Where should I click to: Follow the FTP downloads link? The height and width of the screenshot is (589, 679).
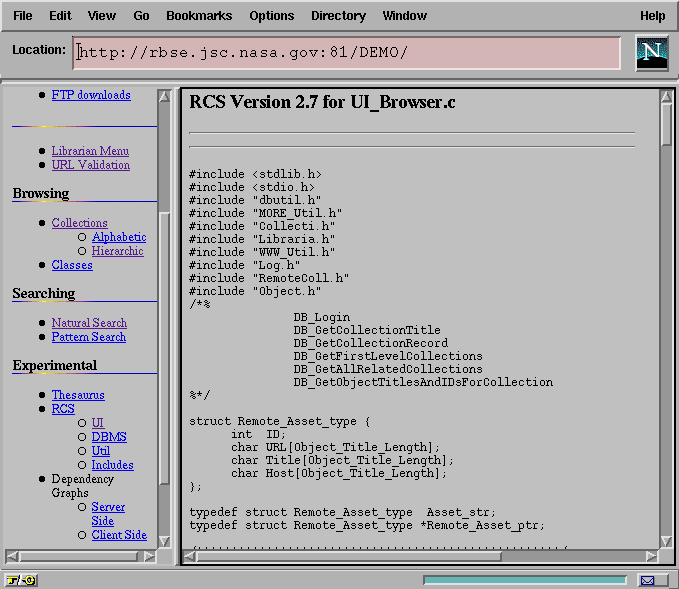pyautogui.click(x=91, y=95)
